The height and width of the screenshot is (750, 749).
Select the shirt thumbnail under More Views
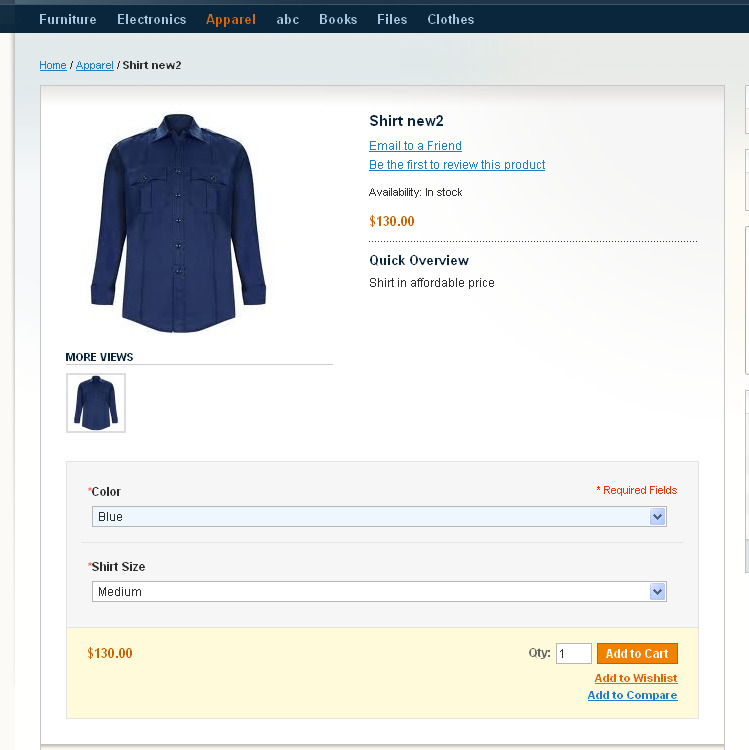96,403
